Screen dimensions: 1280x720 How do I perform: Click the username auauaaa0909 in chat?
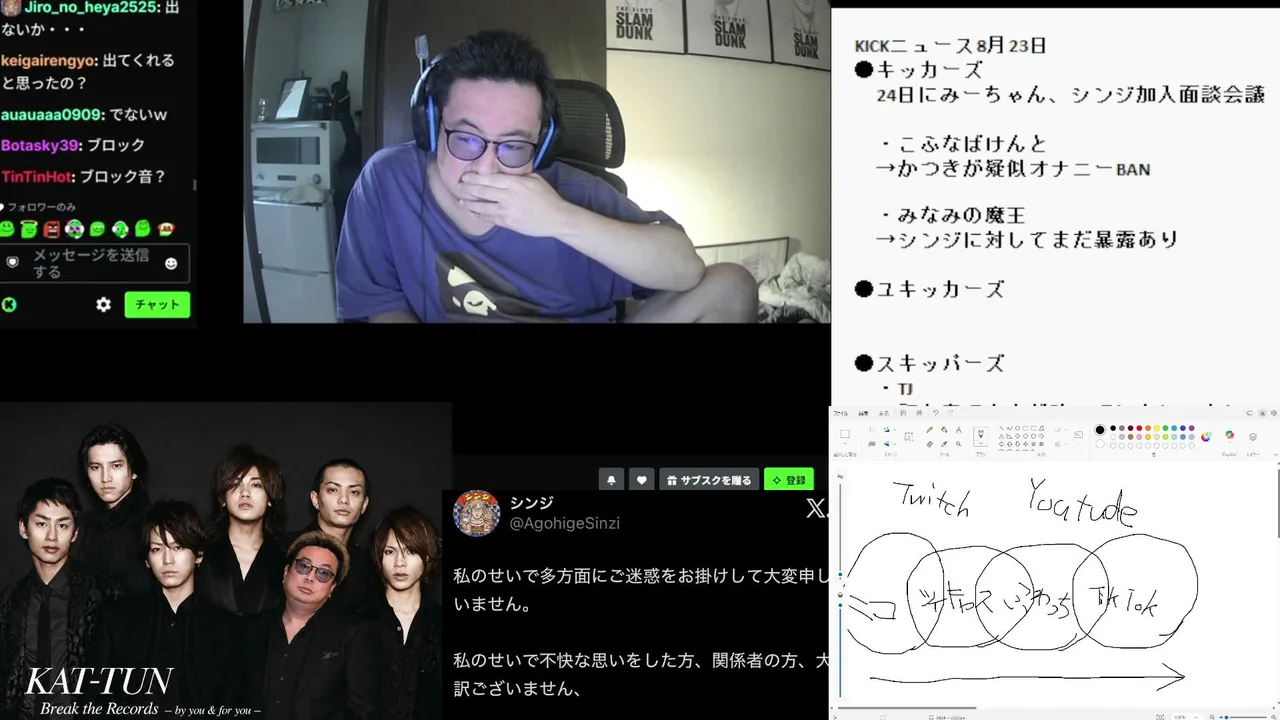50,115
